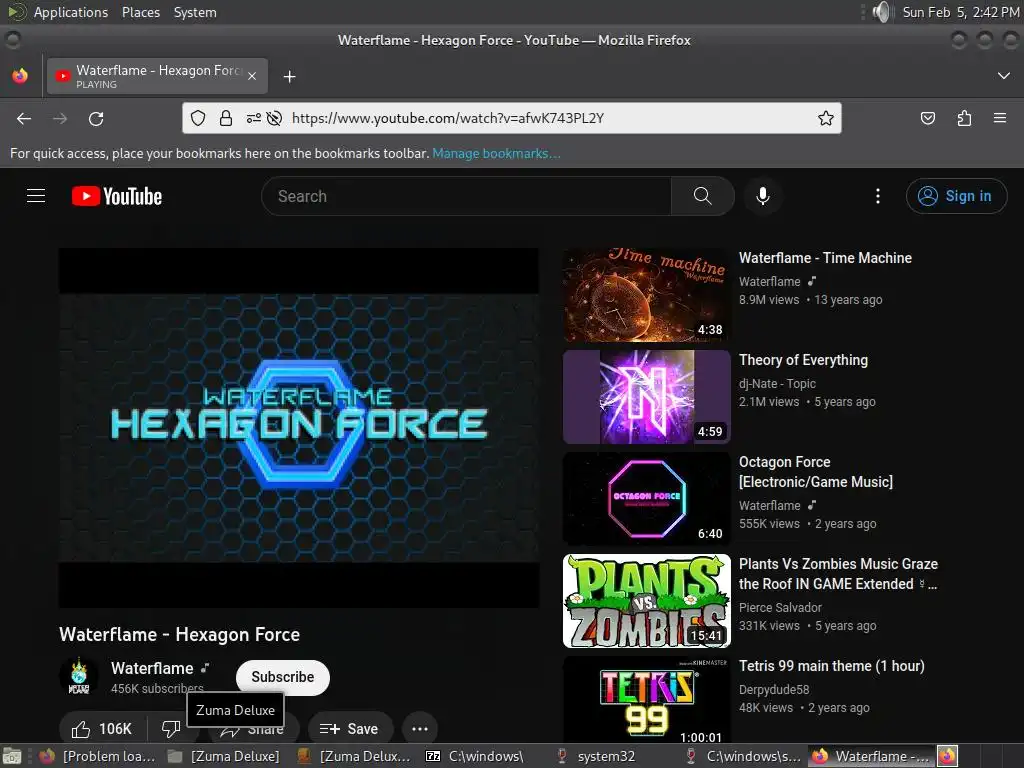Click the Derpydude58 channel name
This screenshot has width=1024, height=768.
774,690
